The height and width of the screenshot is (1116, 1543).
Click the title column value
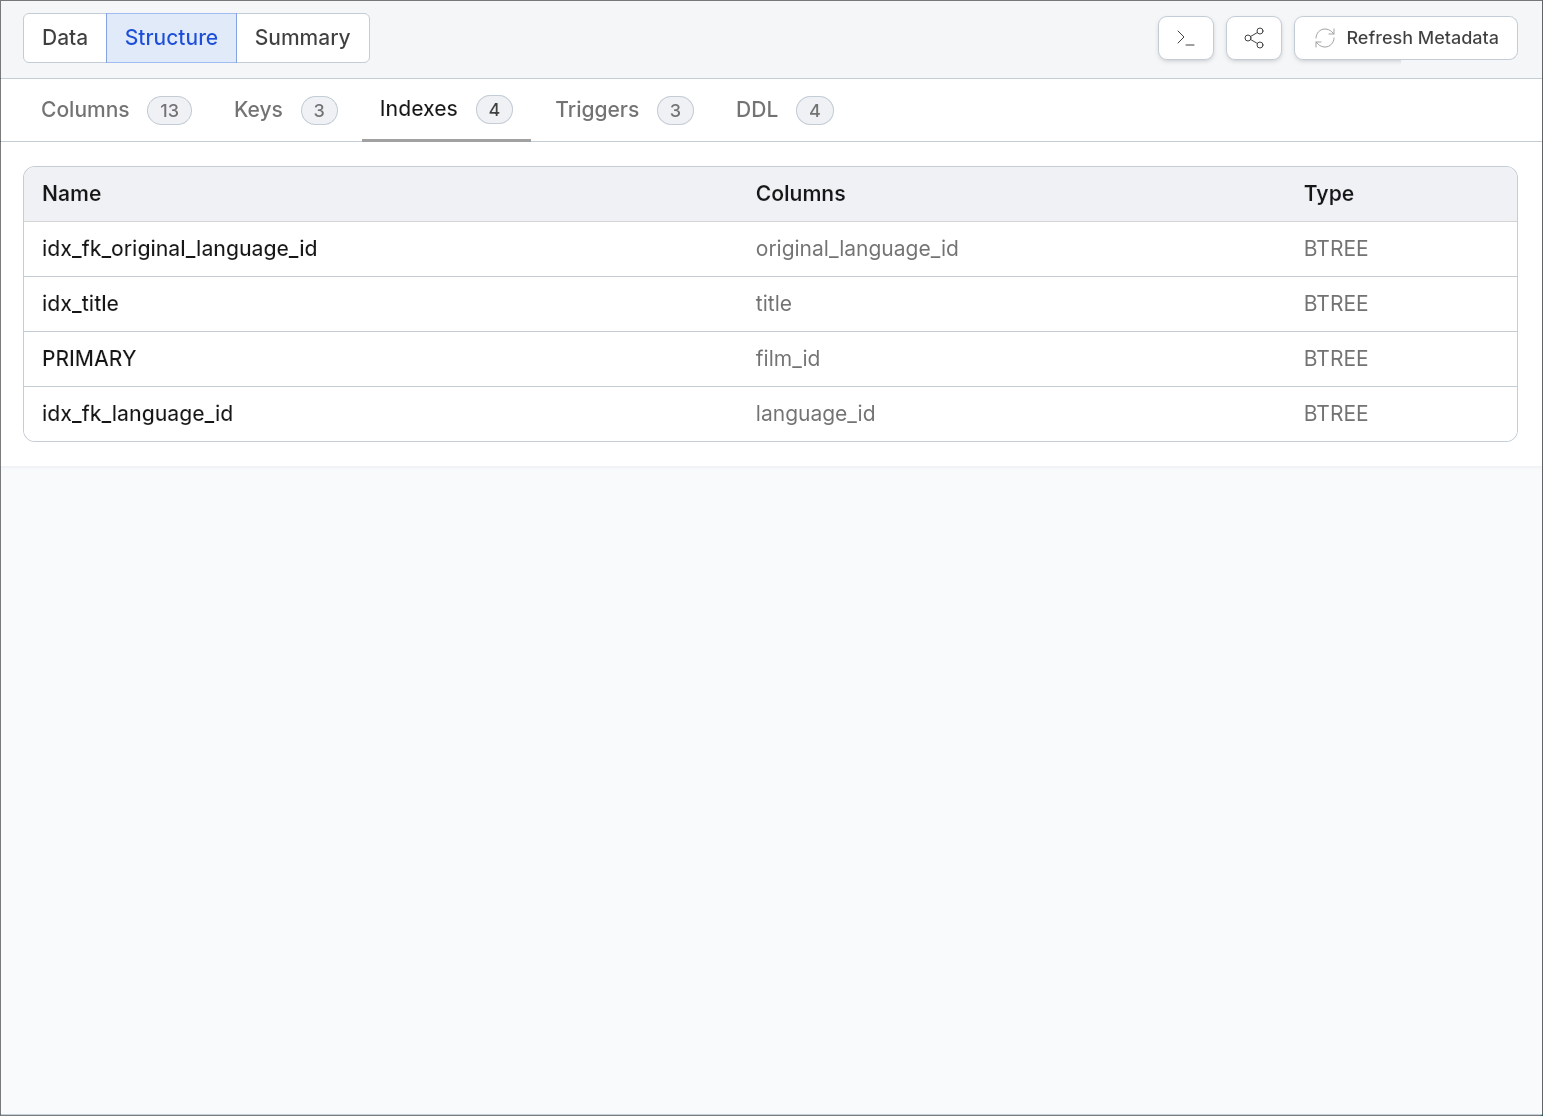pos(773,304)
